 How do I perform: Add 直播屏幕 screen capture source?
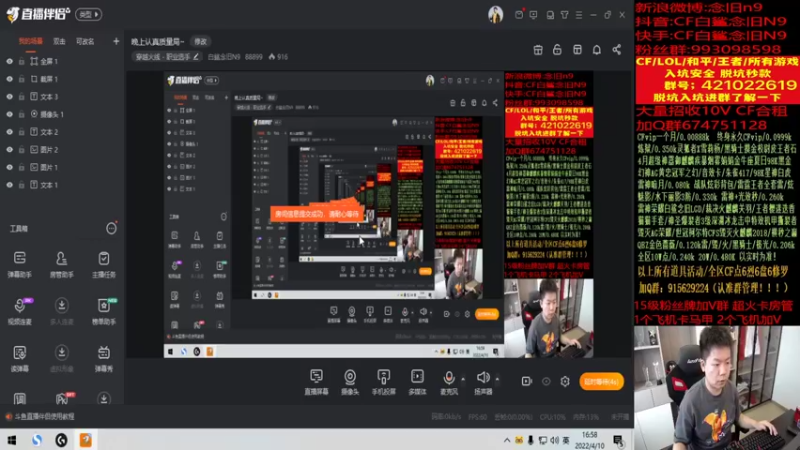click(316, 382)
